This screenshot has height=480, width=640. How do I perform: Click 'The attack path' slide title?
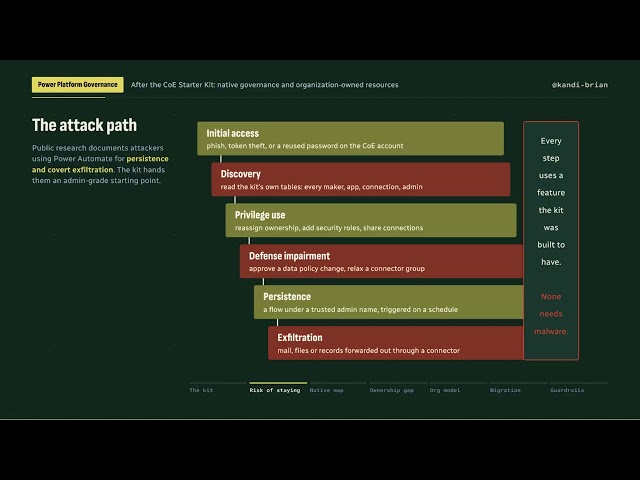pyautogui.click(x=84, y=125)
